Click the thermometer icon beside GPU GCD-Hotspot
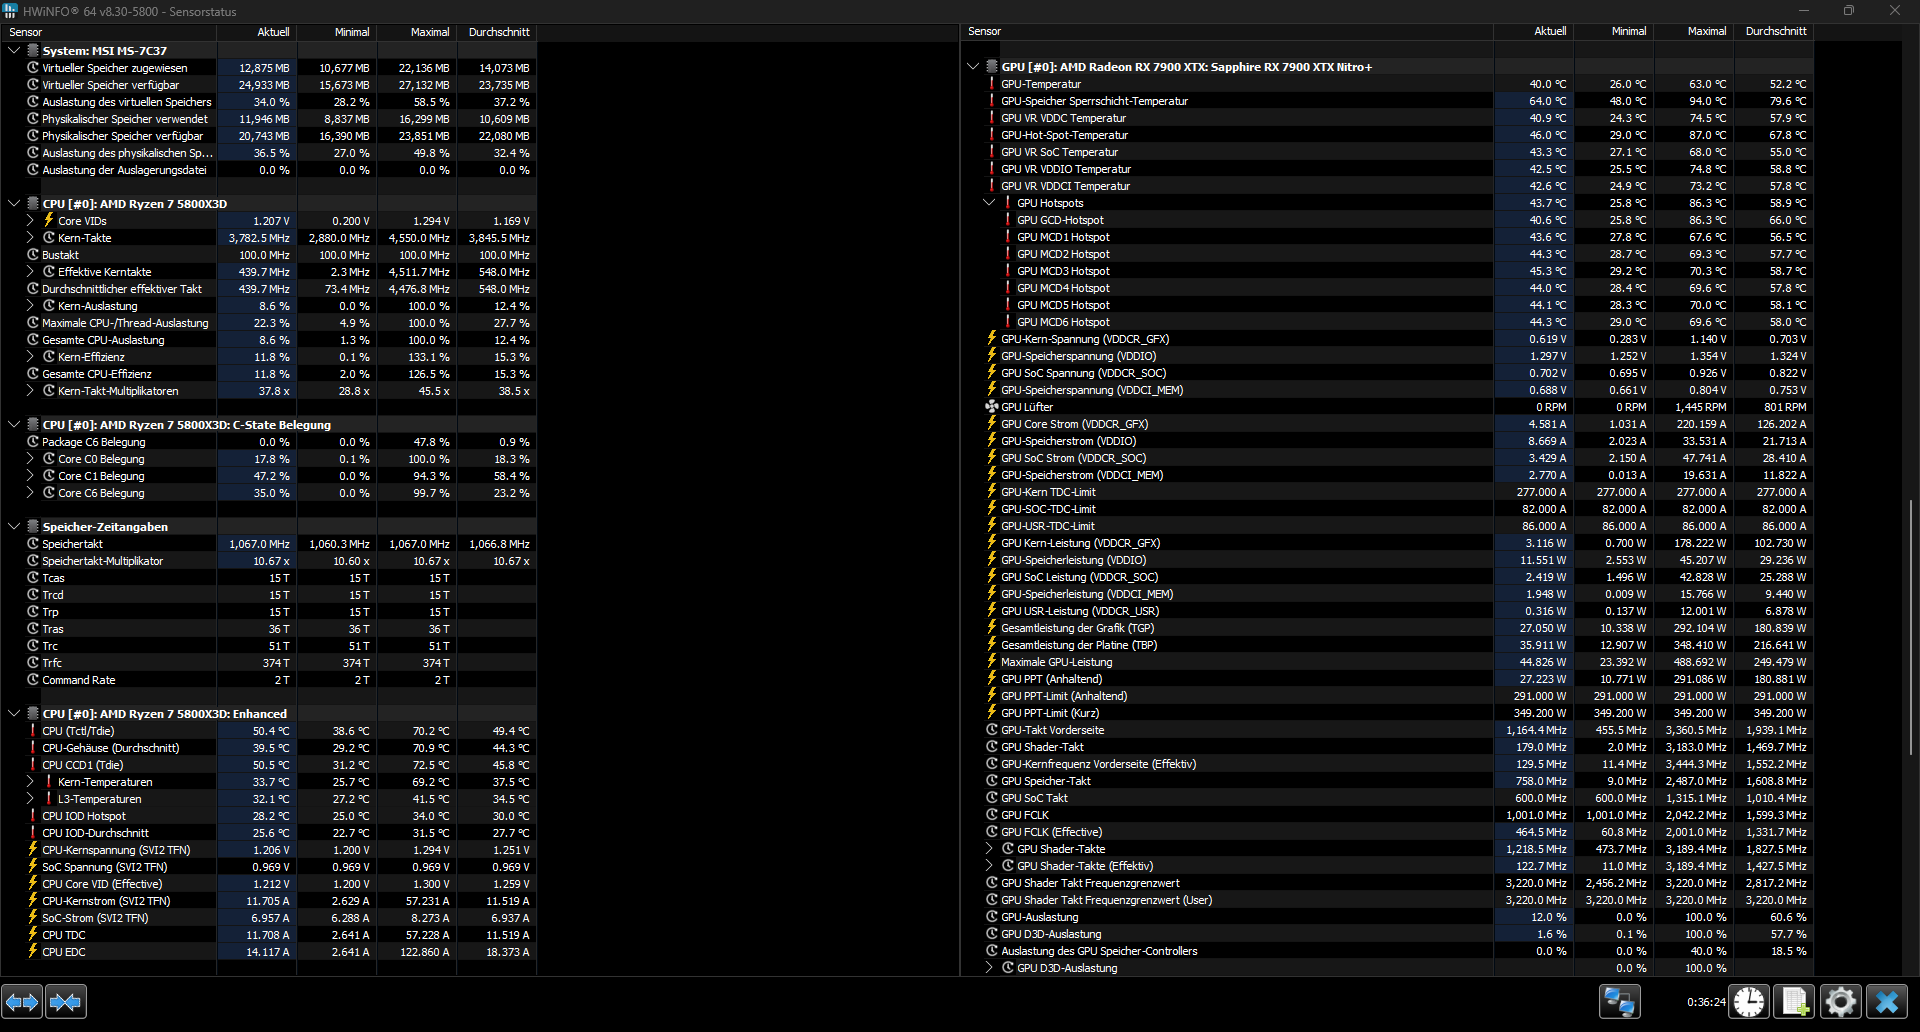The height and width of the screenshot is (1032, 1920). click(1008, 220)
